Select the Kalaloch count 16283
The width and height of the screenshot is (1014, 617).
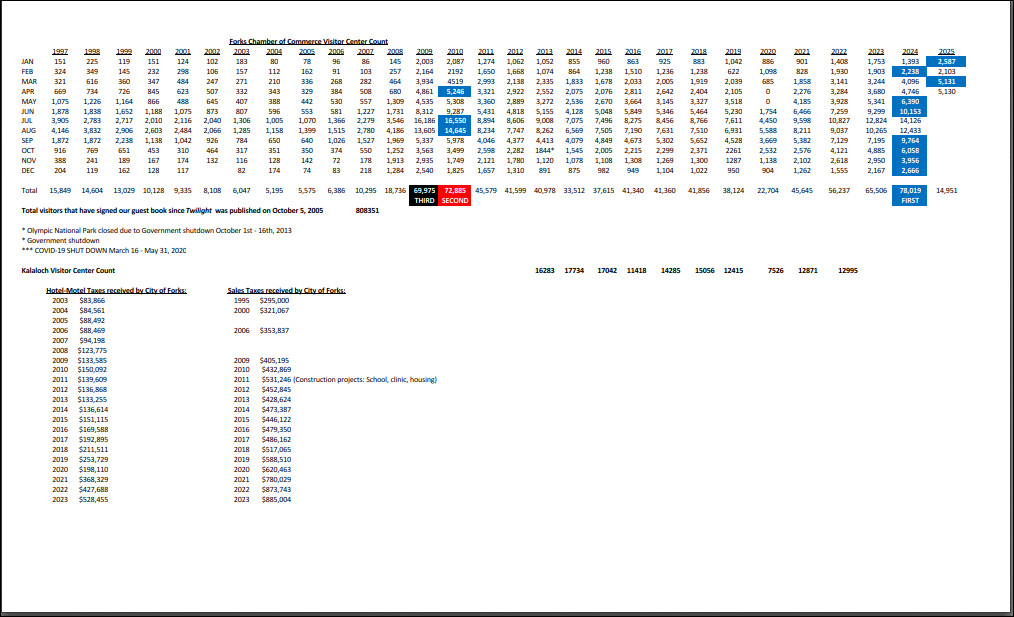pos(545,270)
